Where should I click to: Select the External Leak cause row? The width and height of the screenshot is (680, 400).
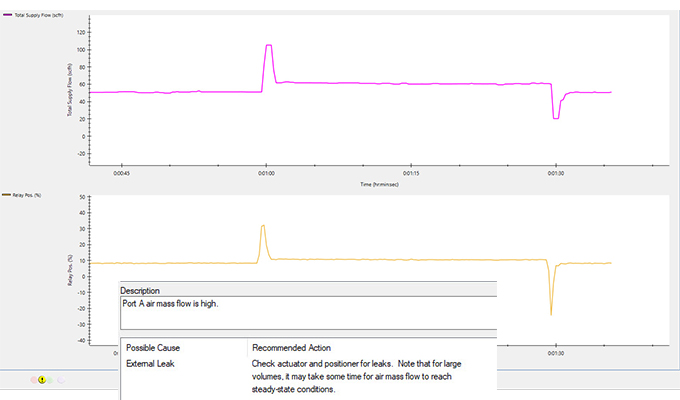click(x=150, y=364)
